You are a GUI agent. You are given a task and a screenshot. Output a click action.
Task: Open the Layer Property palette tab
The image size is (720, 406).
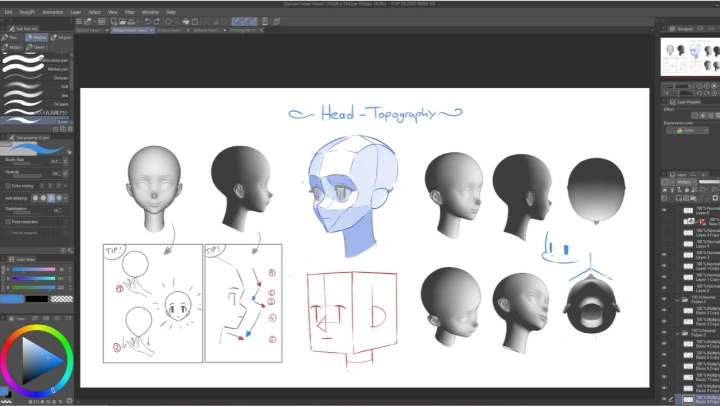pyautogui.click(x=685, y=102)
